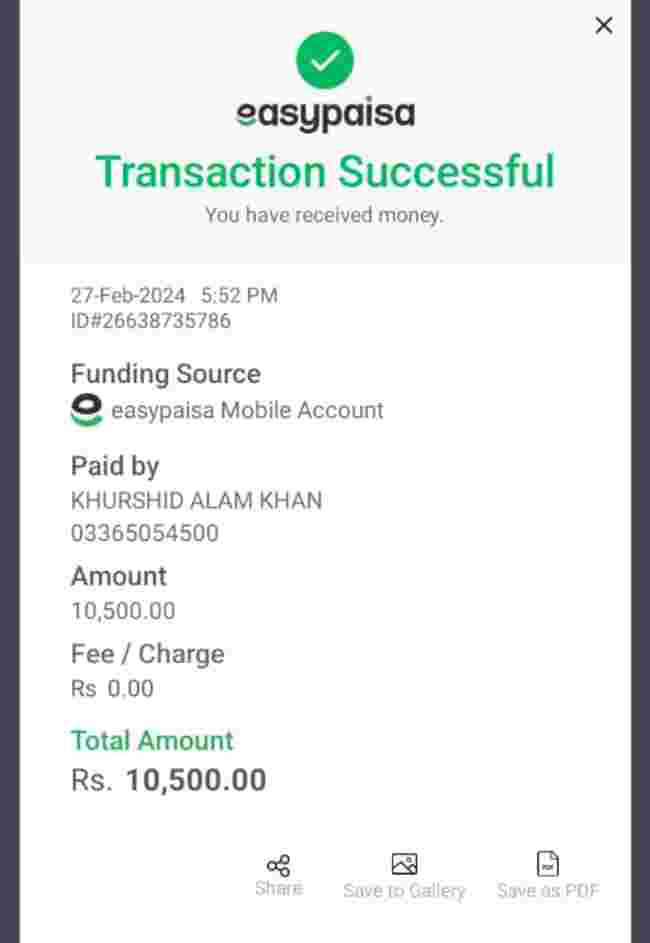
Task: Close the transaction receipt
Action: tap(604, 26)
